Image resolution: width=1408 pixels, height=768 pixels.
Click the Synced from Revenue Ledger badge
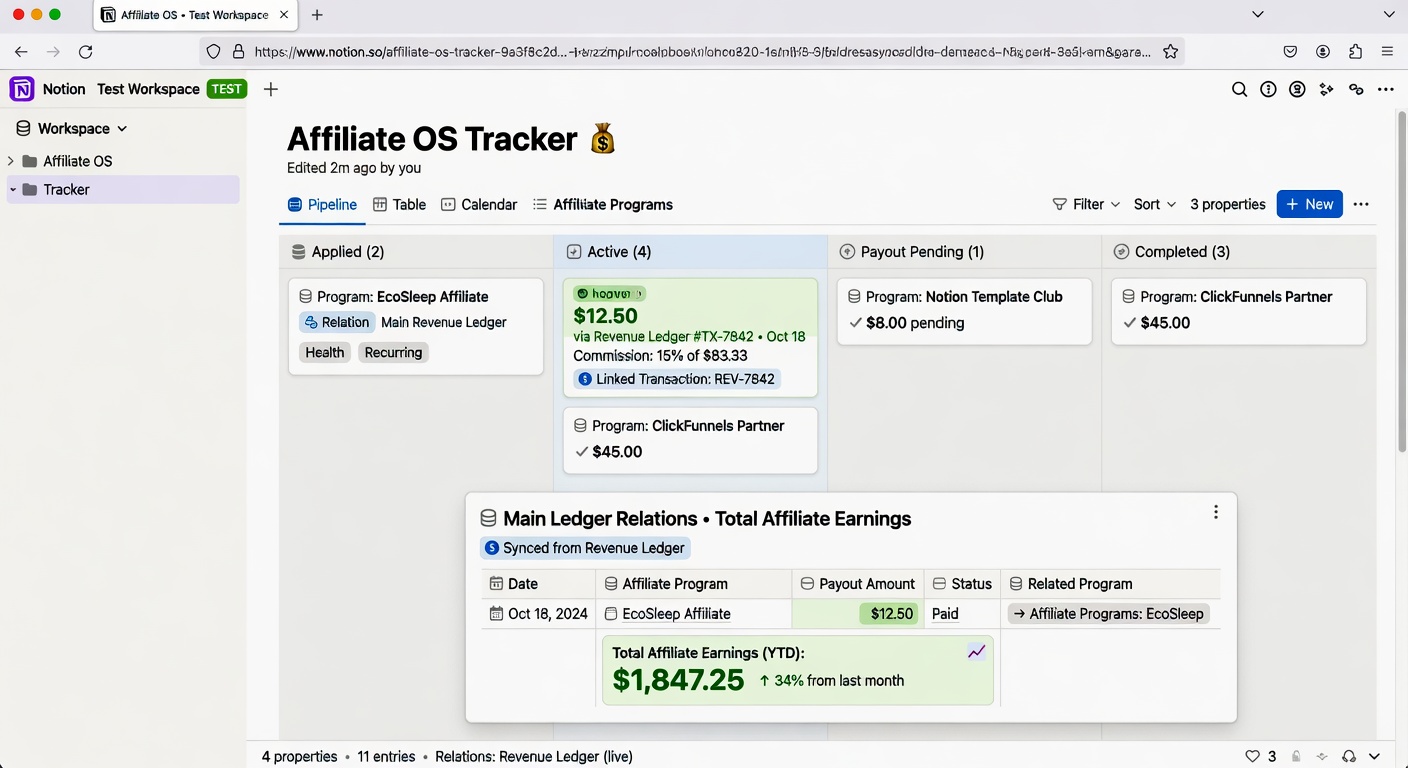tap(585, 548)
